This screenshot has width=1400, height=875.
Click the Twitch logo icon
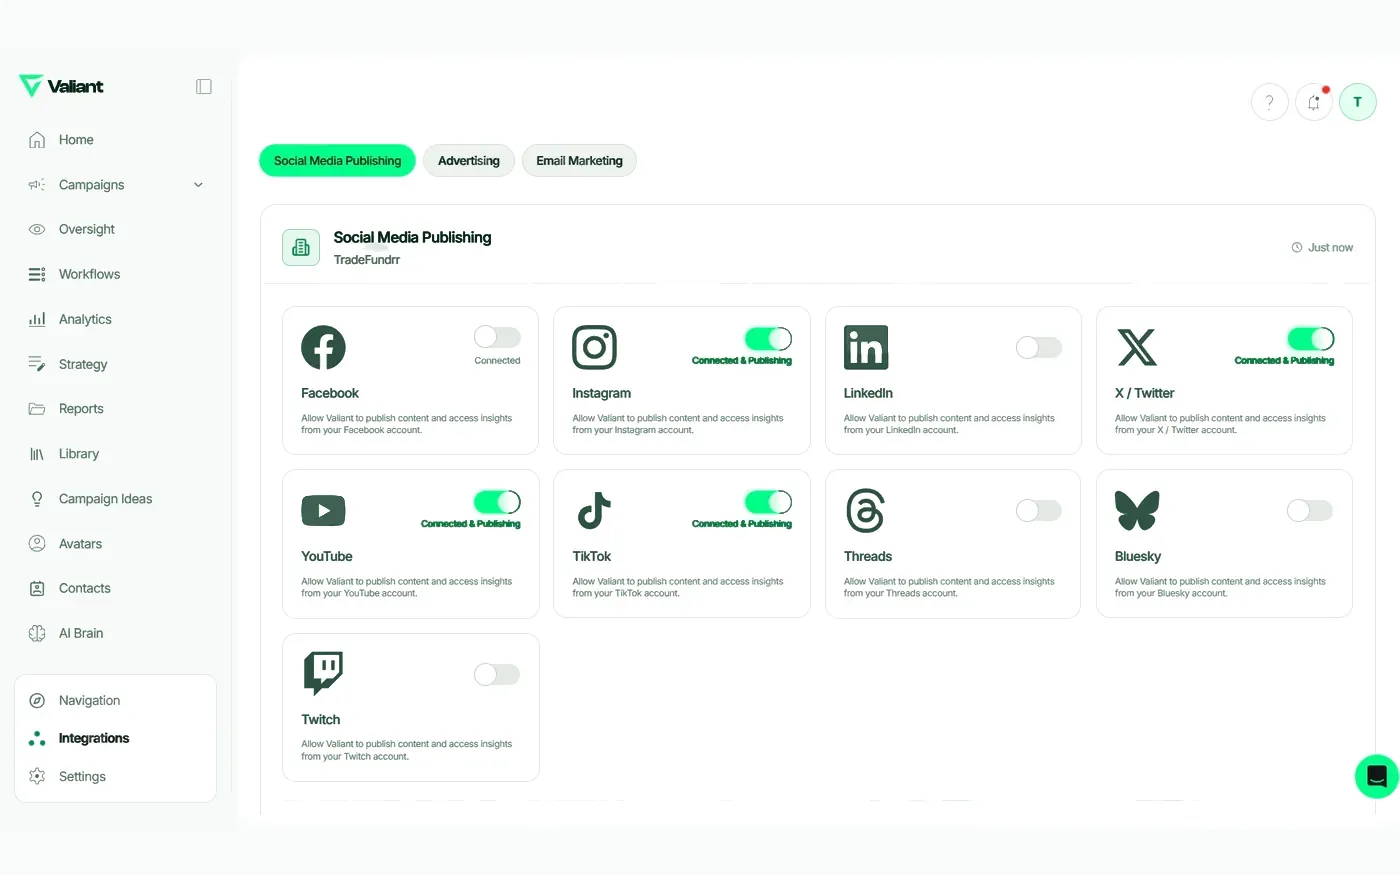point(323,673)
